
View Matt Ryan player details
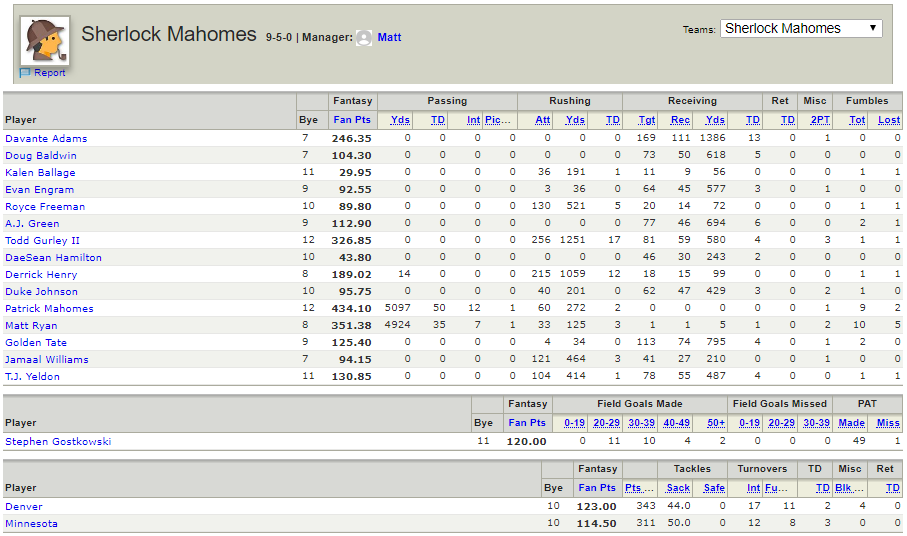[31, 326]
